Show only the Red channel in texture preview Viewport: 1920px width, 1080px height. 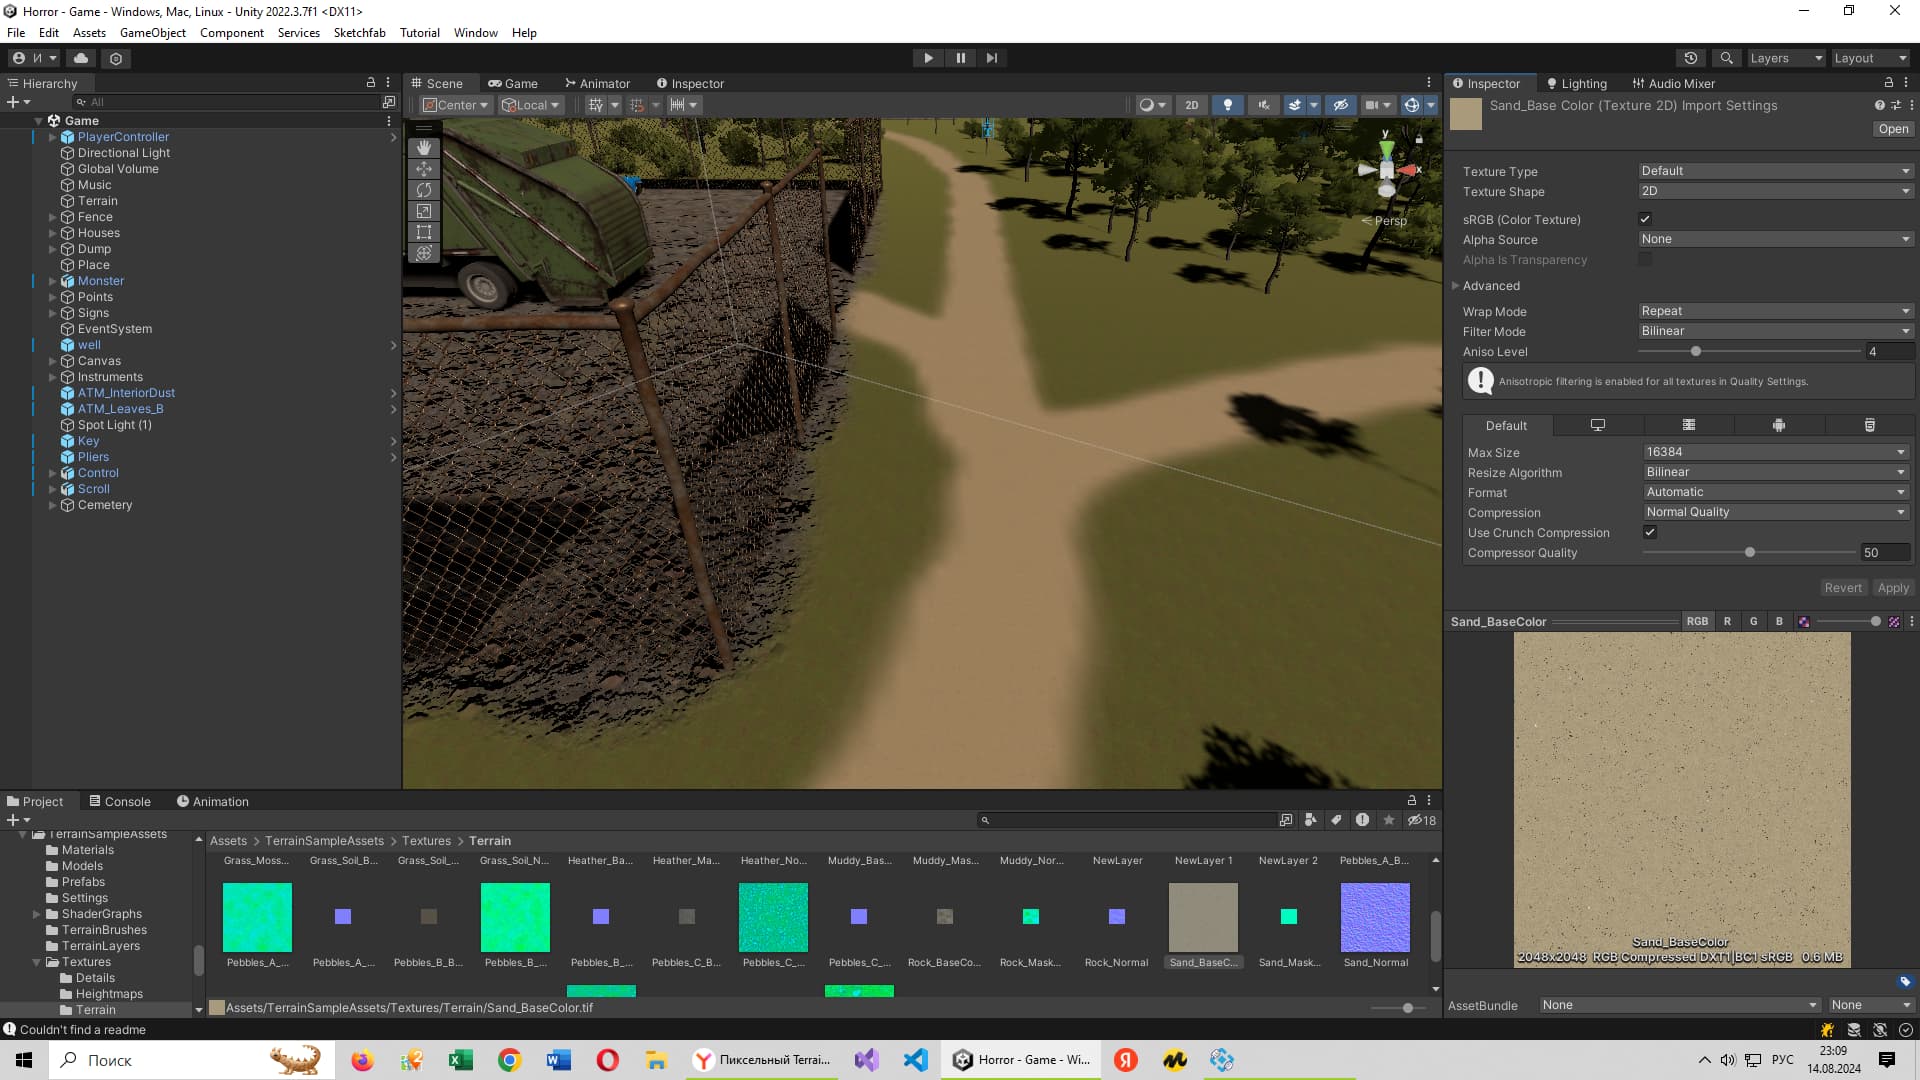coord(1727,621)
